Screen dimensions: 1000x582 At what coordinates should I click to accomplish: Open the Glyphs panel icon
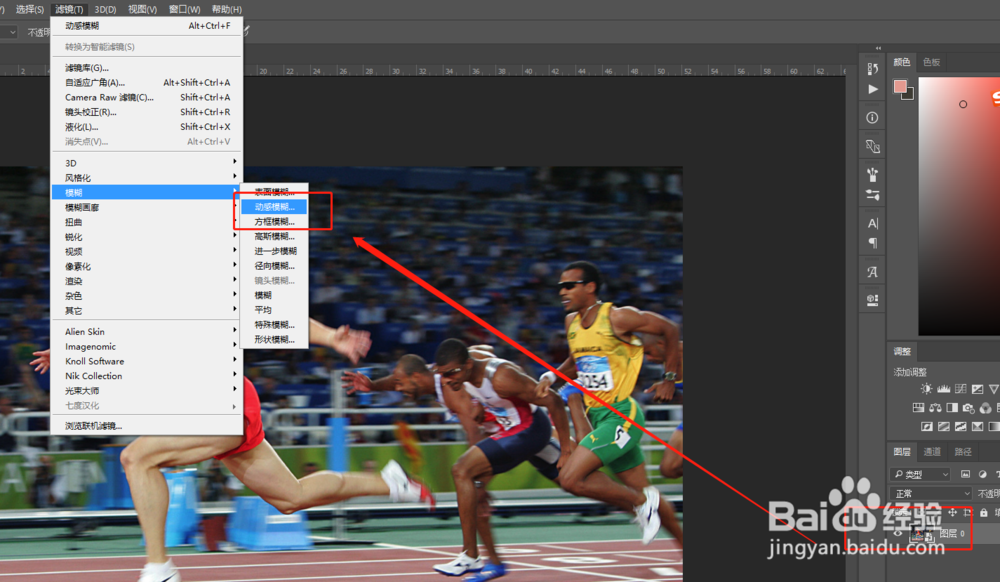872,272
